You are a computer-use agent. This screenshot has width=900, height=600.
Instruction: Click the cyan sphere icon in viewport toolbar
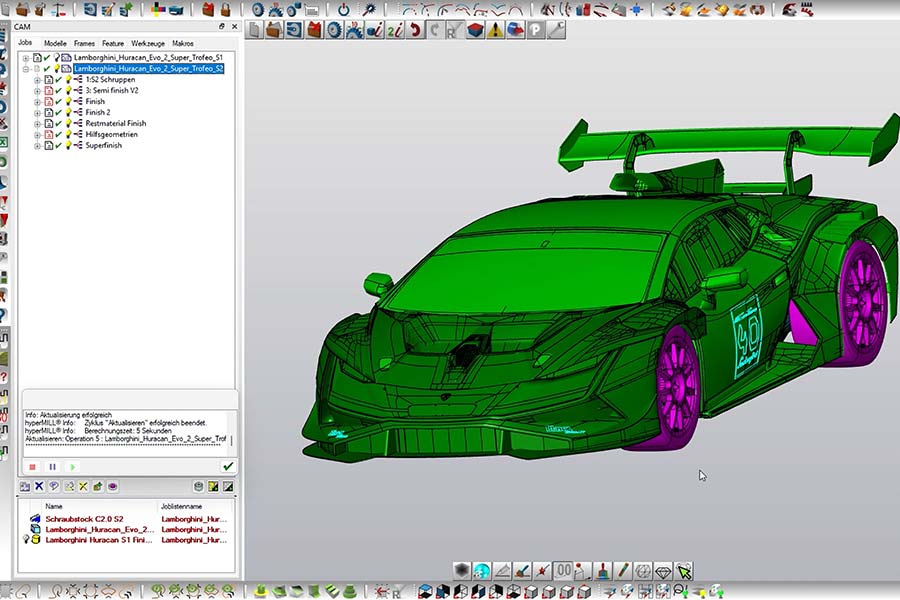pyautogui.click(x=482, y=571)
